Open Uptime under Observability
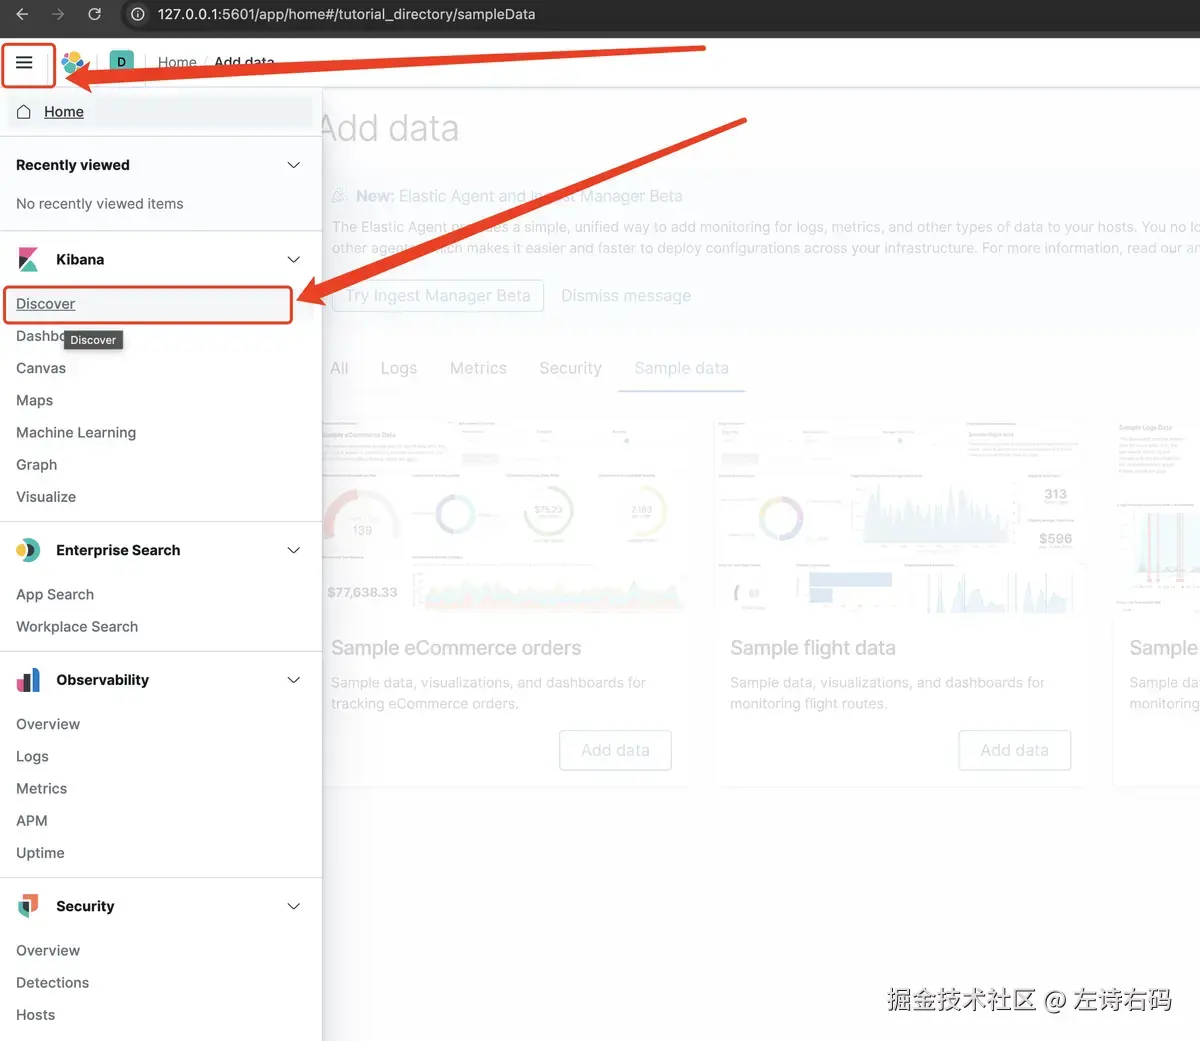 40,853
